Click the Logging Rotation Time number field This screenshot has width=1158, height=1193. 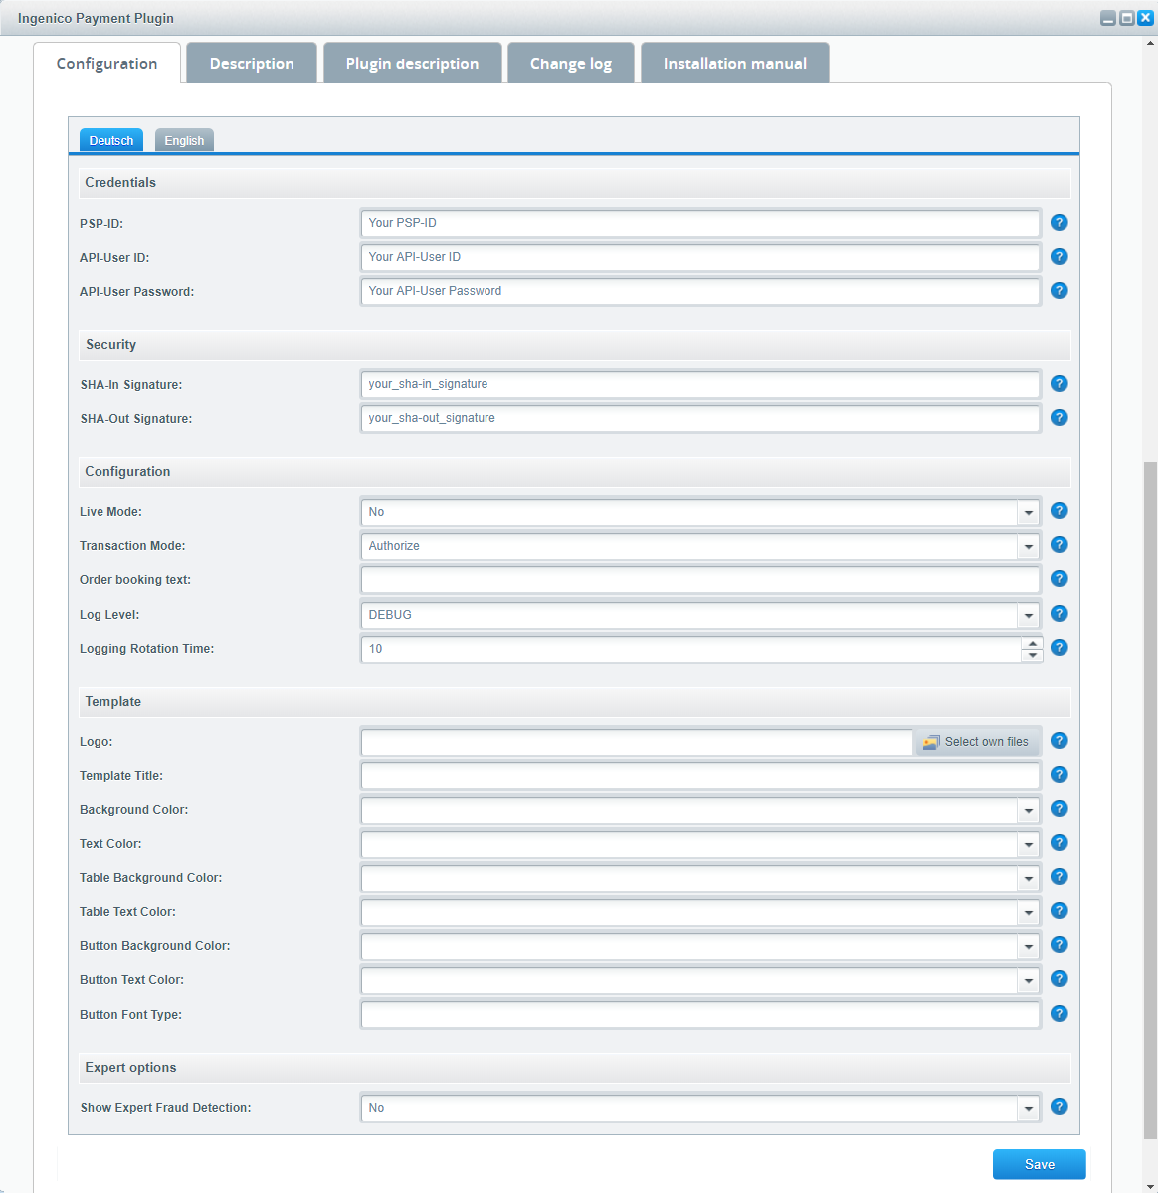click(x=691, y=649)
